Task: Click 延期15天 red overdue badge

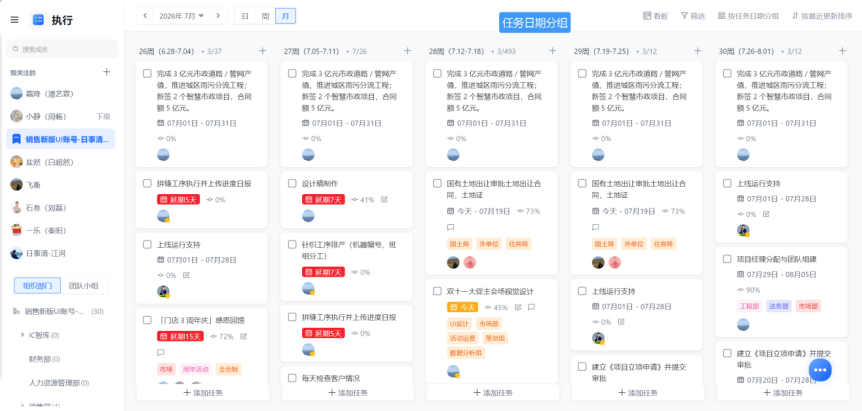Action: point(180,336)
